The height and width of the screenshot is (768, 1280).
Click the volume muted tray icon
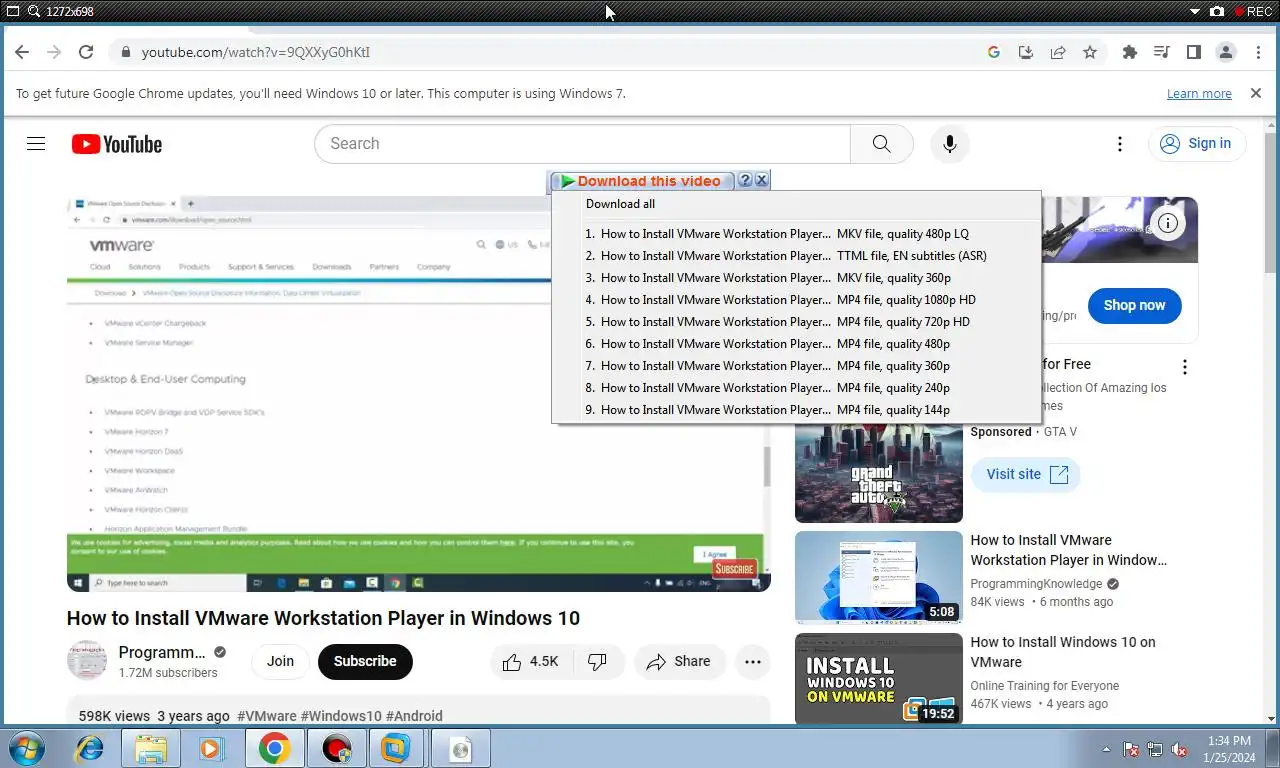[x=1180, y=749]
